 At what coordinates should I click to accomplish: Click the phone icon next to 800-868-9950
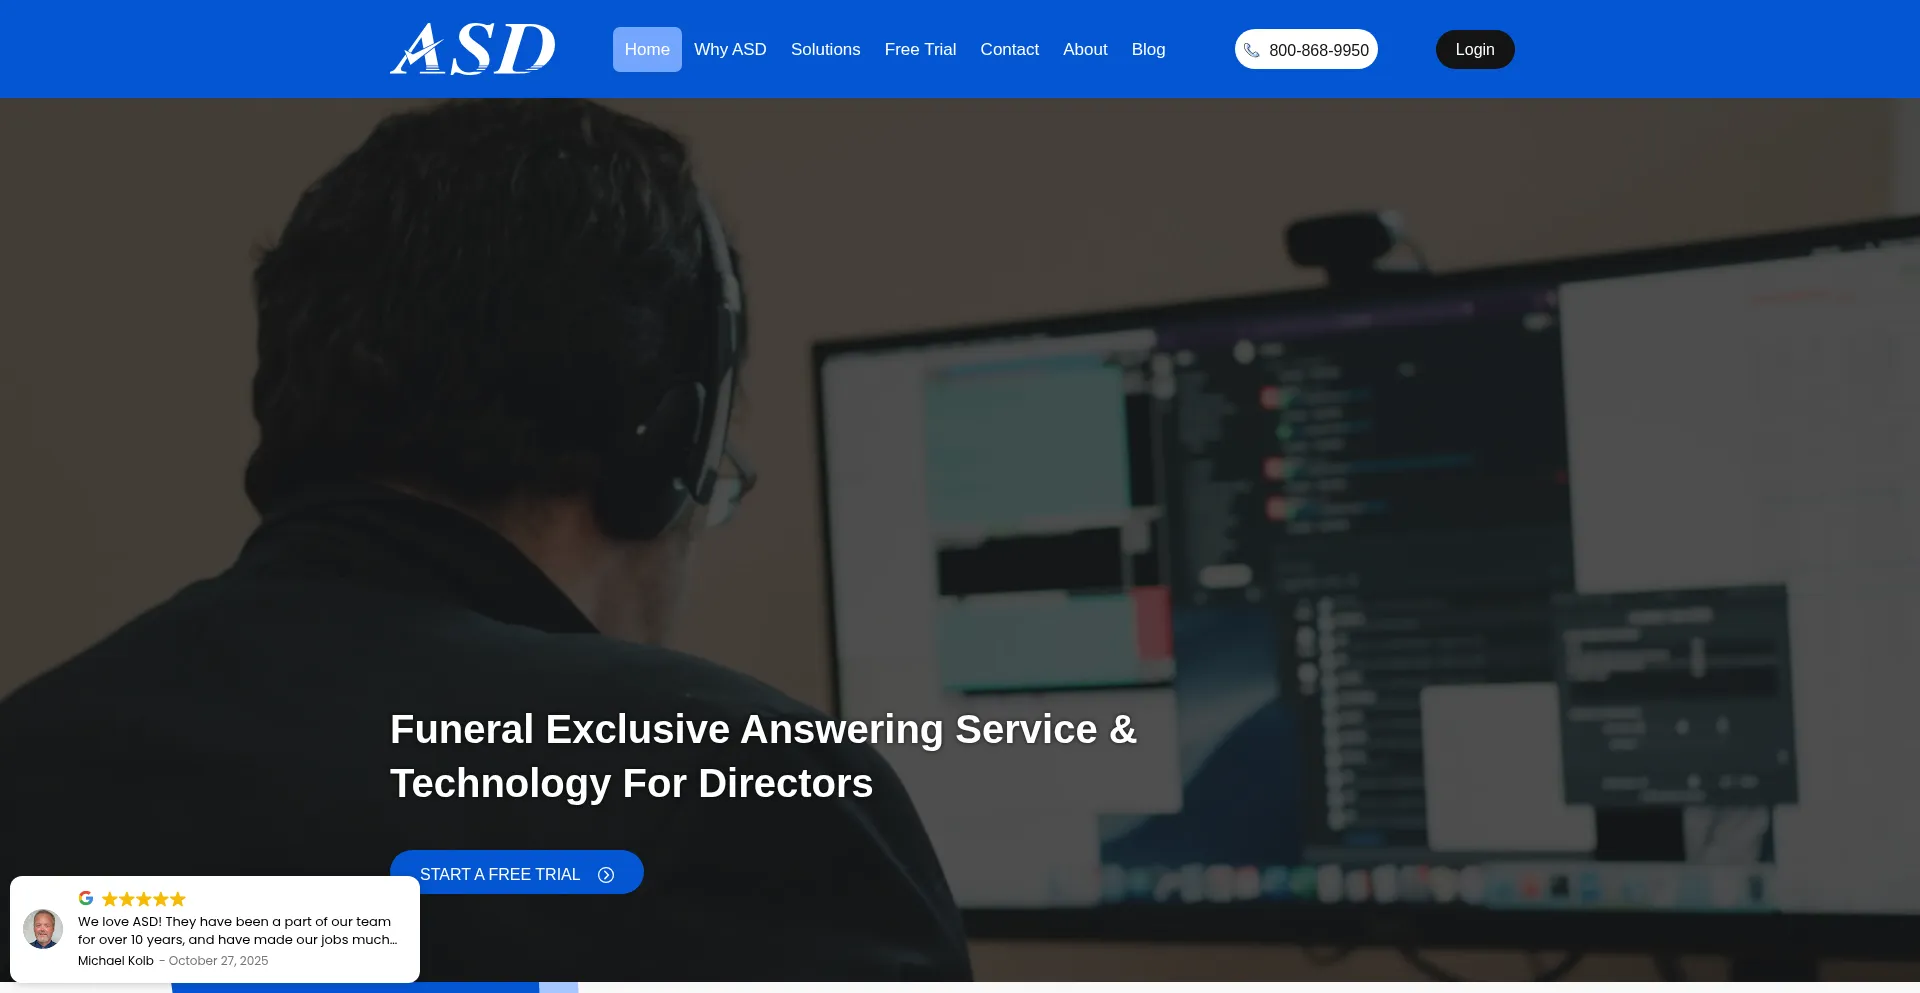1253,50
